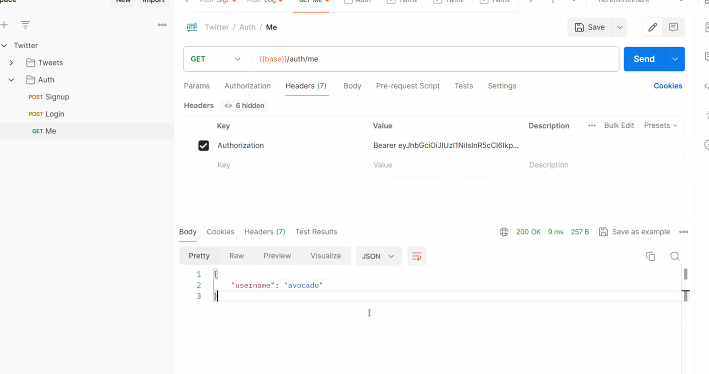The height and width of the screenshot is (374, 709).
Task: Select the Pretty view
Action: [x=199, y=256]
